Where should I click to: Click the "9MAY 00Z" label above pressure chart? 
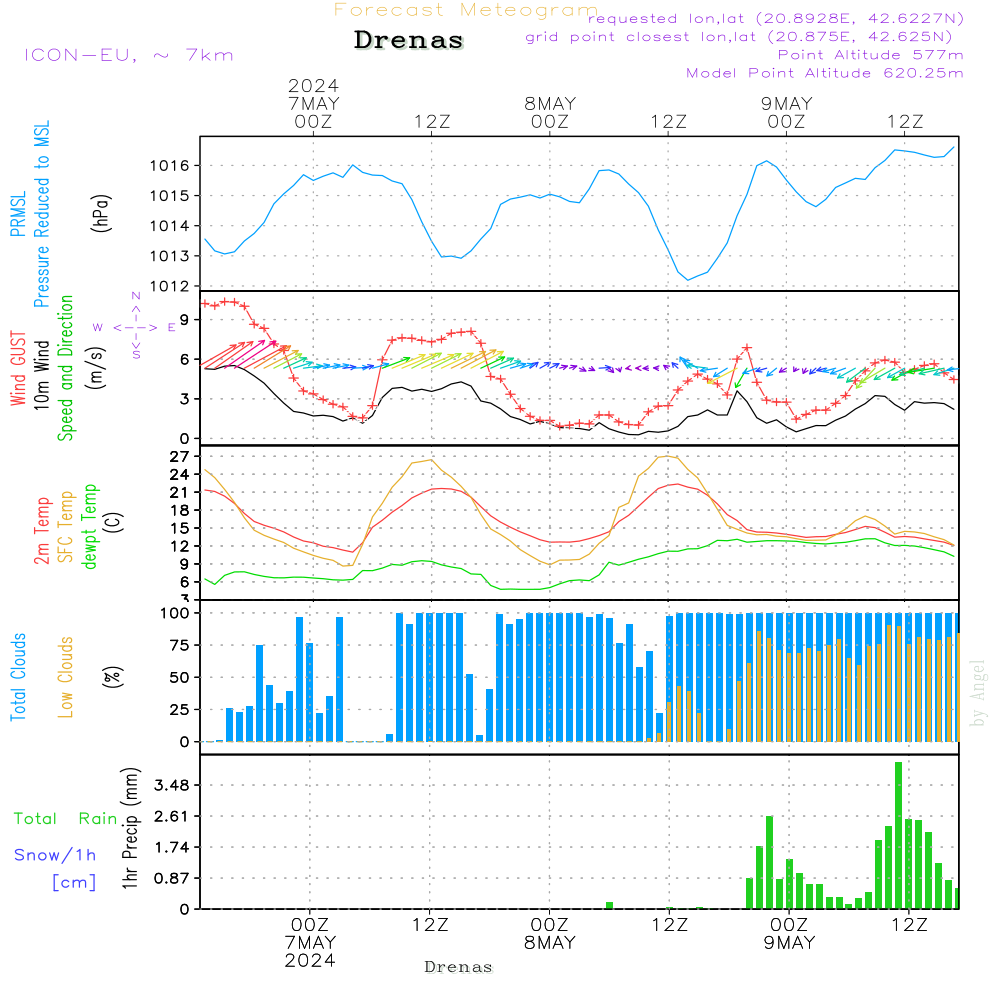(786, 112)
